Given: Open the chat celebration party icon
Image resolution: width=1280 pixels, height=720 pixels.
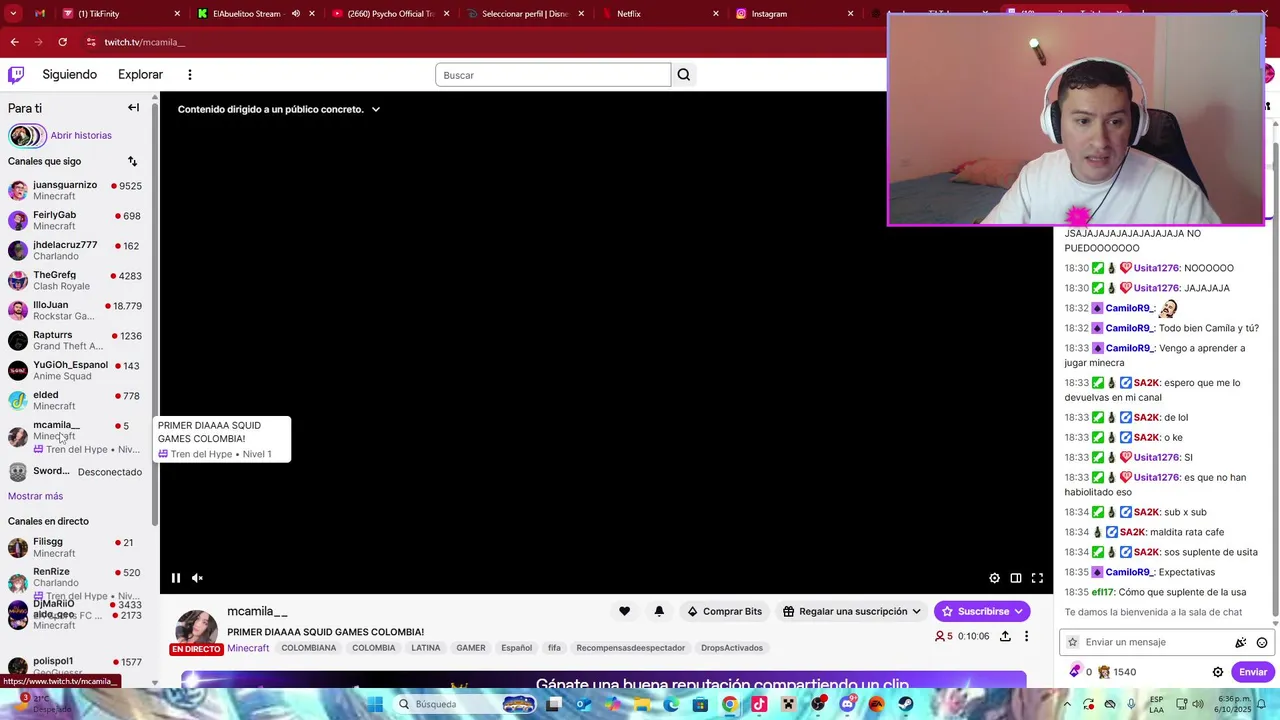Looking at the screenshot, I should point(1241,642).
